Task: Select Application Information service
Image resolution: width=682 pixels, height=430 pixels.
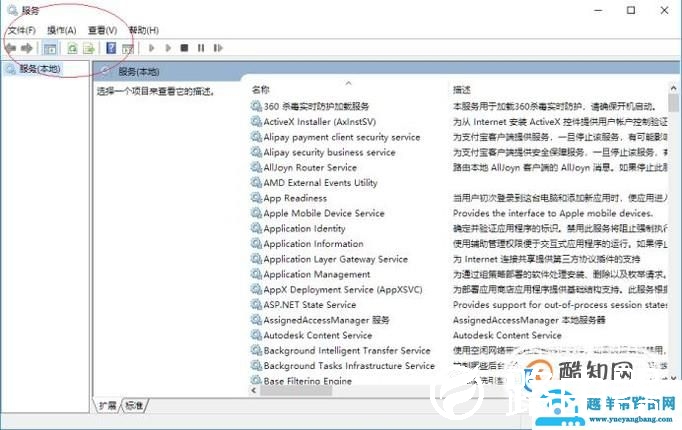Action: (x=313, y=243)
